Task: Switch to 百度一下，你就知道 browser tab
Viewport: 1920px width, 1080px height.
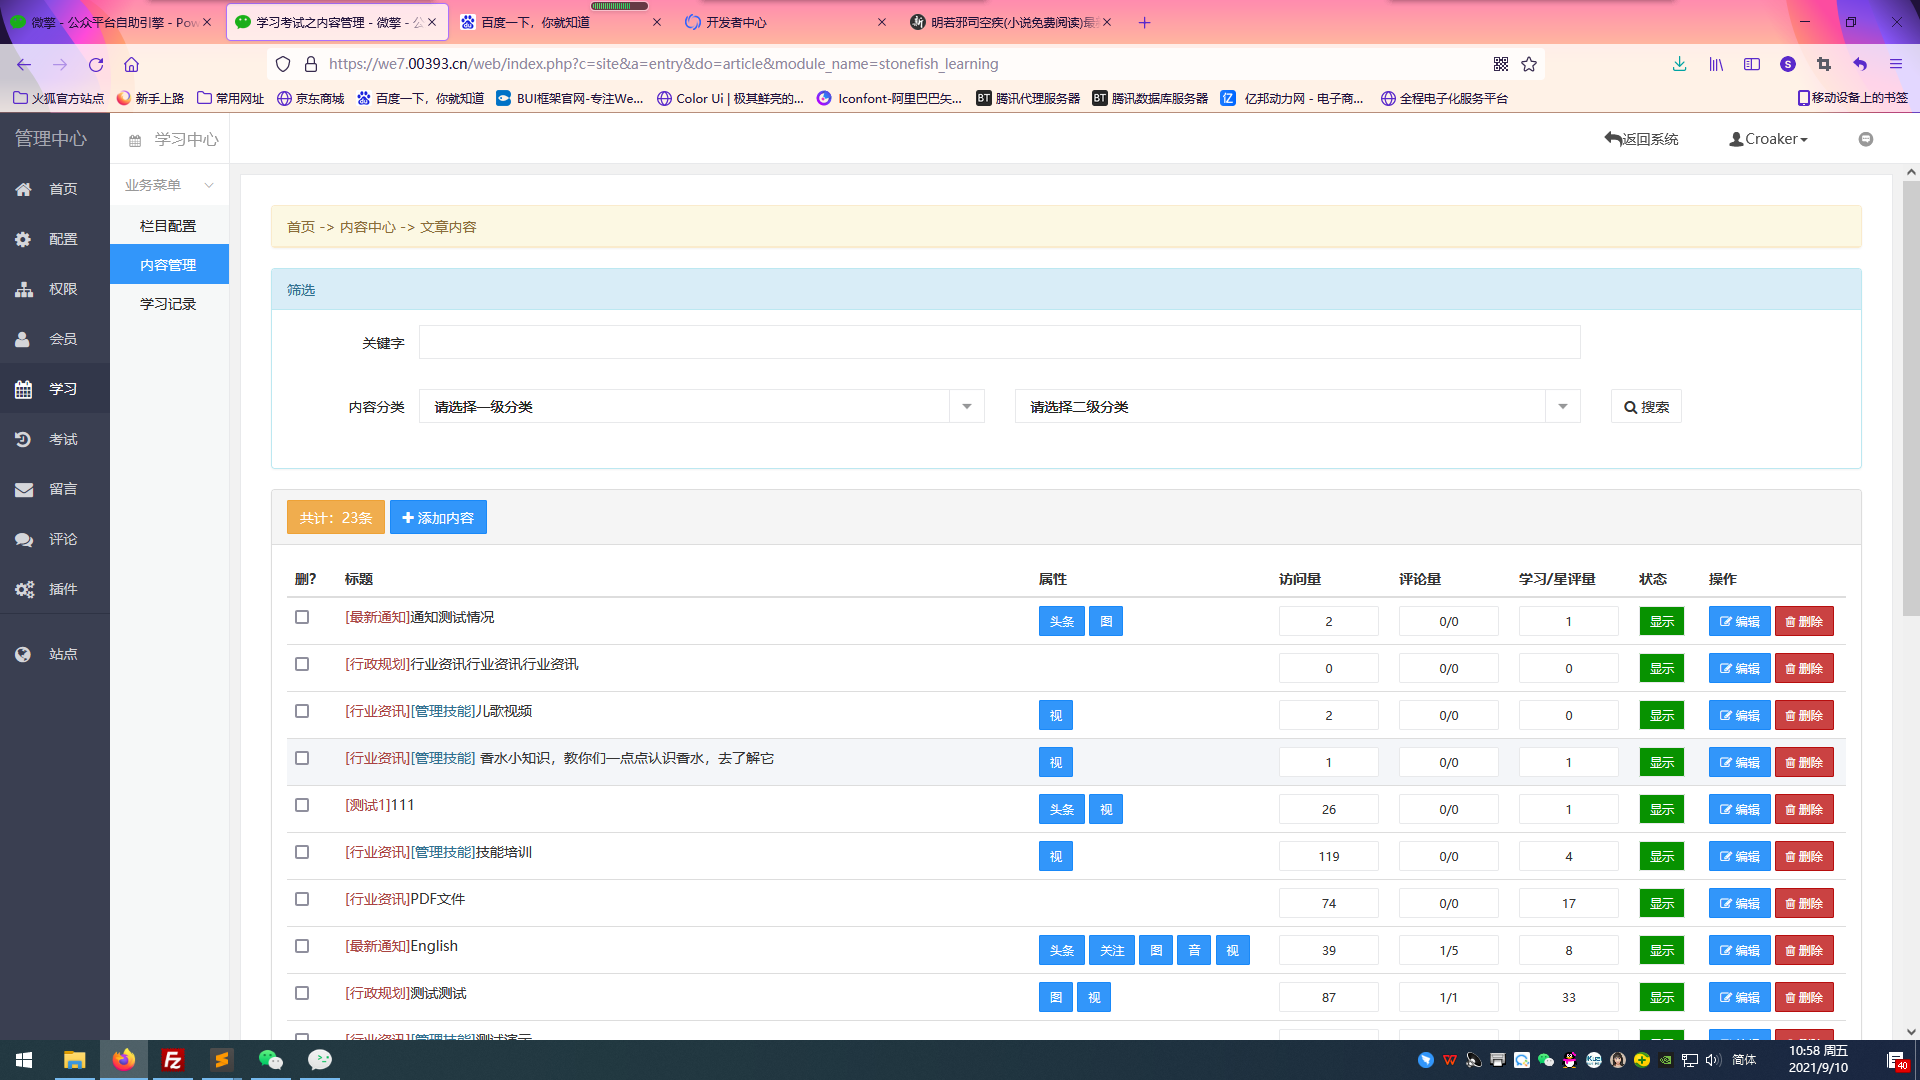Action: pyautogui.click(x=561, y=22)
